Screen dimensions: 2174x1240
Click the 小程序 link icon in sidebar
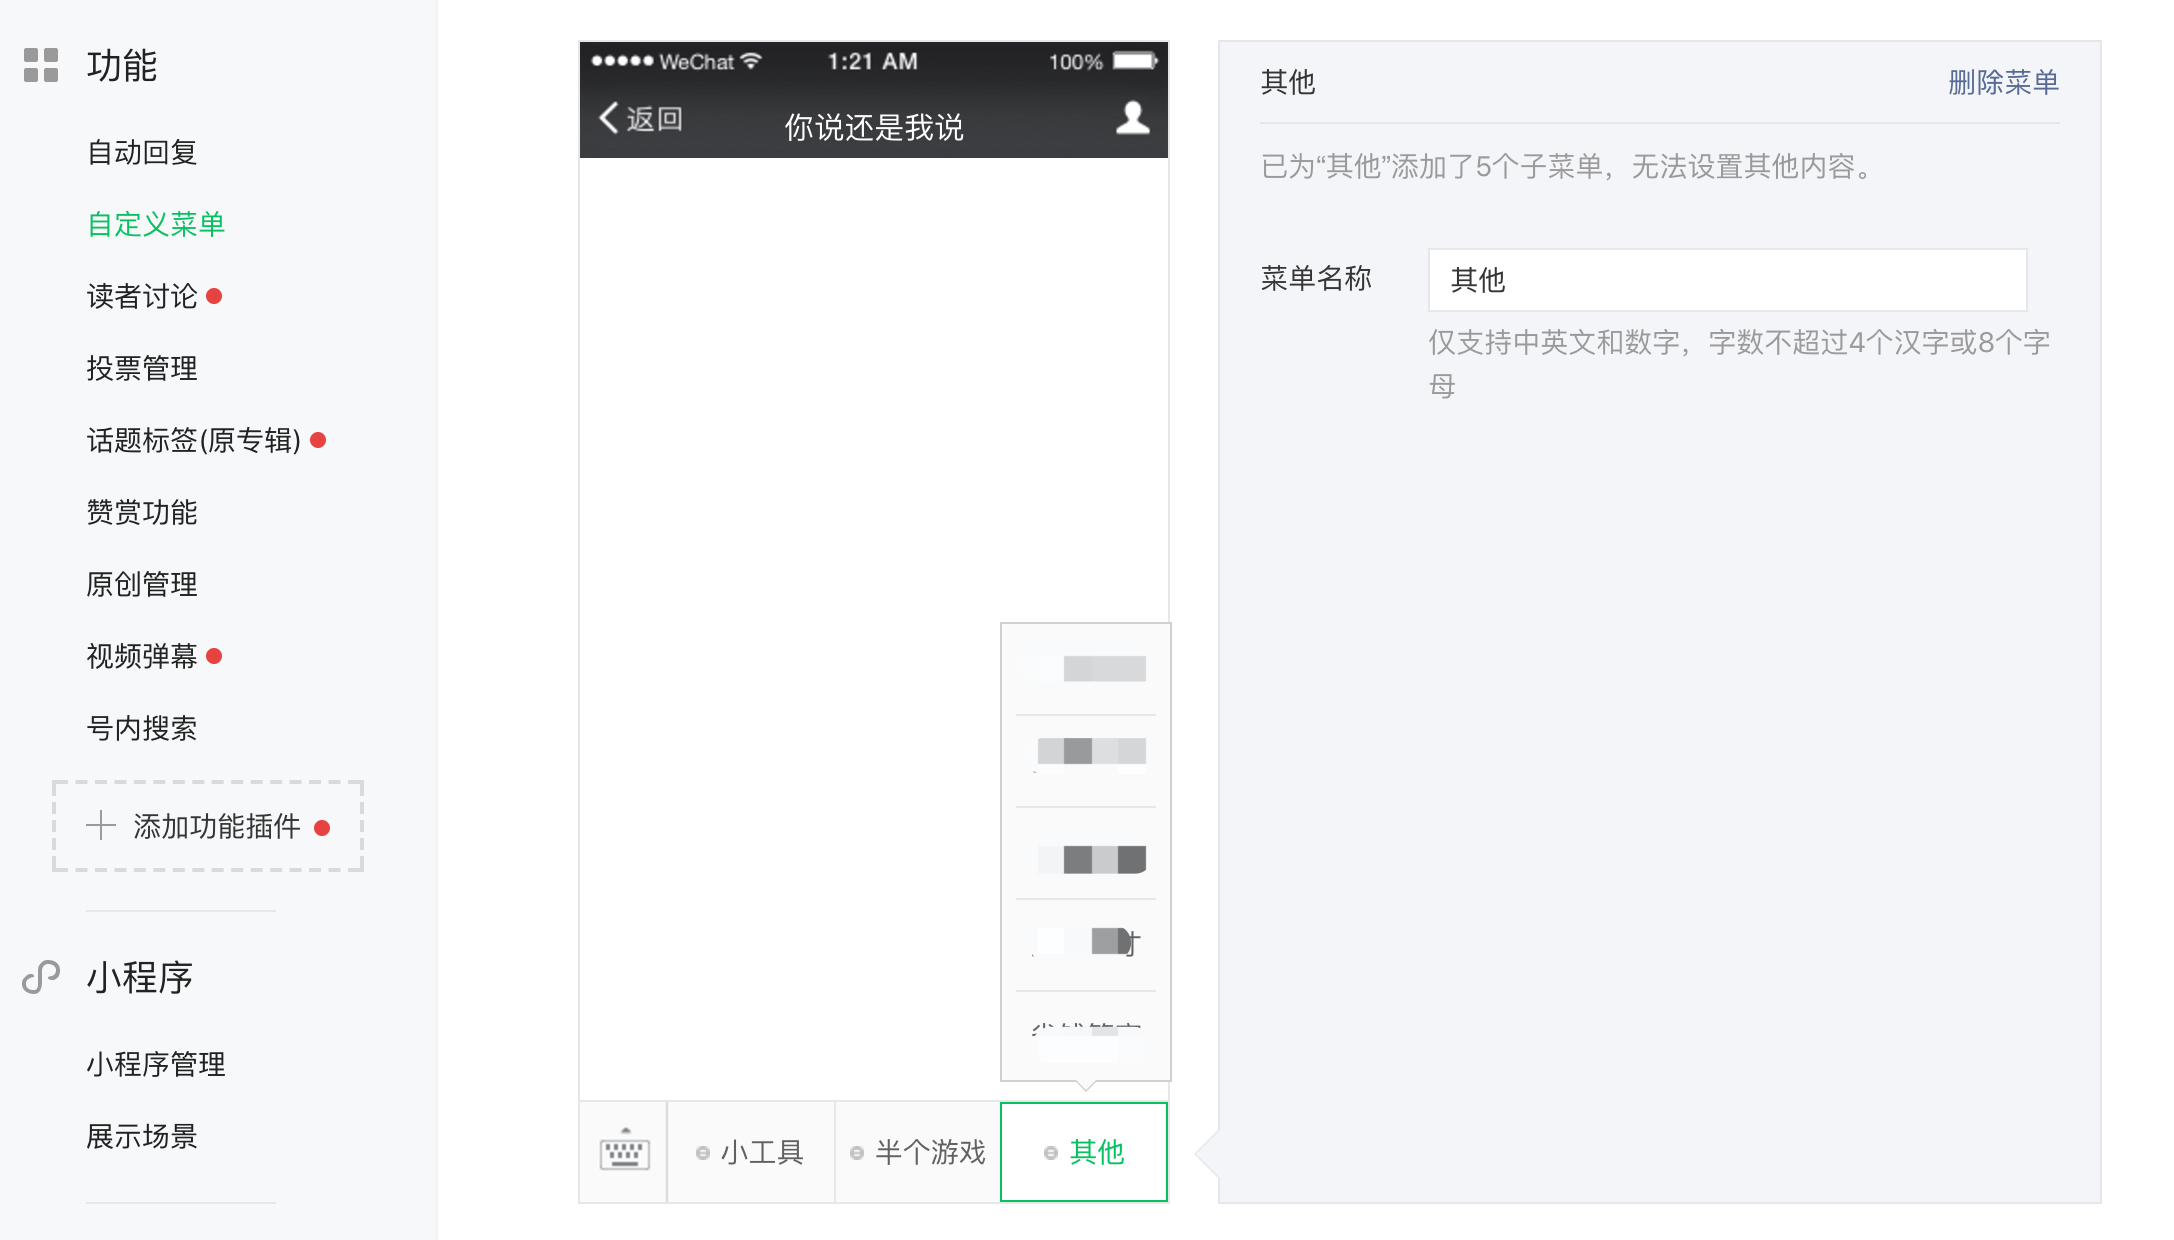[41, 977]
